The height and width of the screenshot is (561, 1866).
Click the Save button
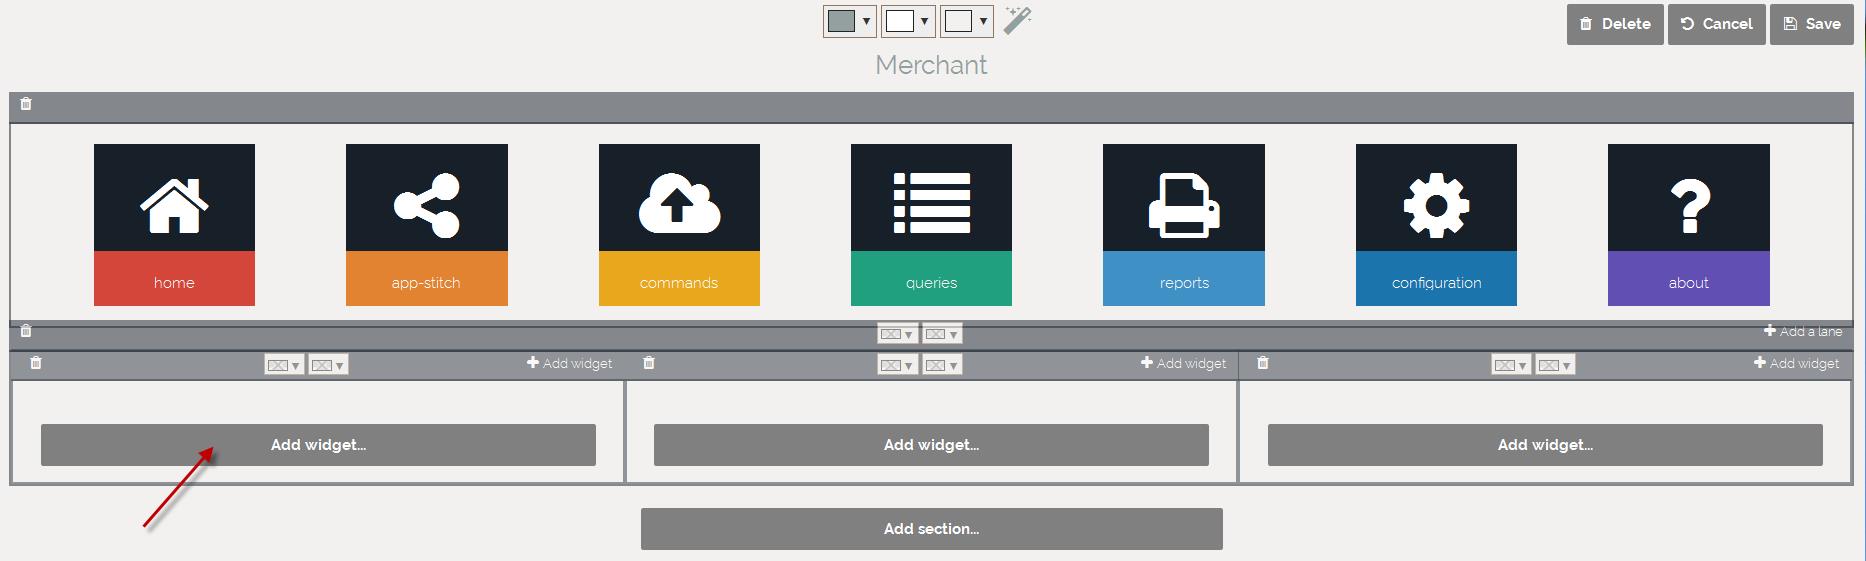(x=1811, y=24)
